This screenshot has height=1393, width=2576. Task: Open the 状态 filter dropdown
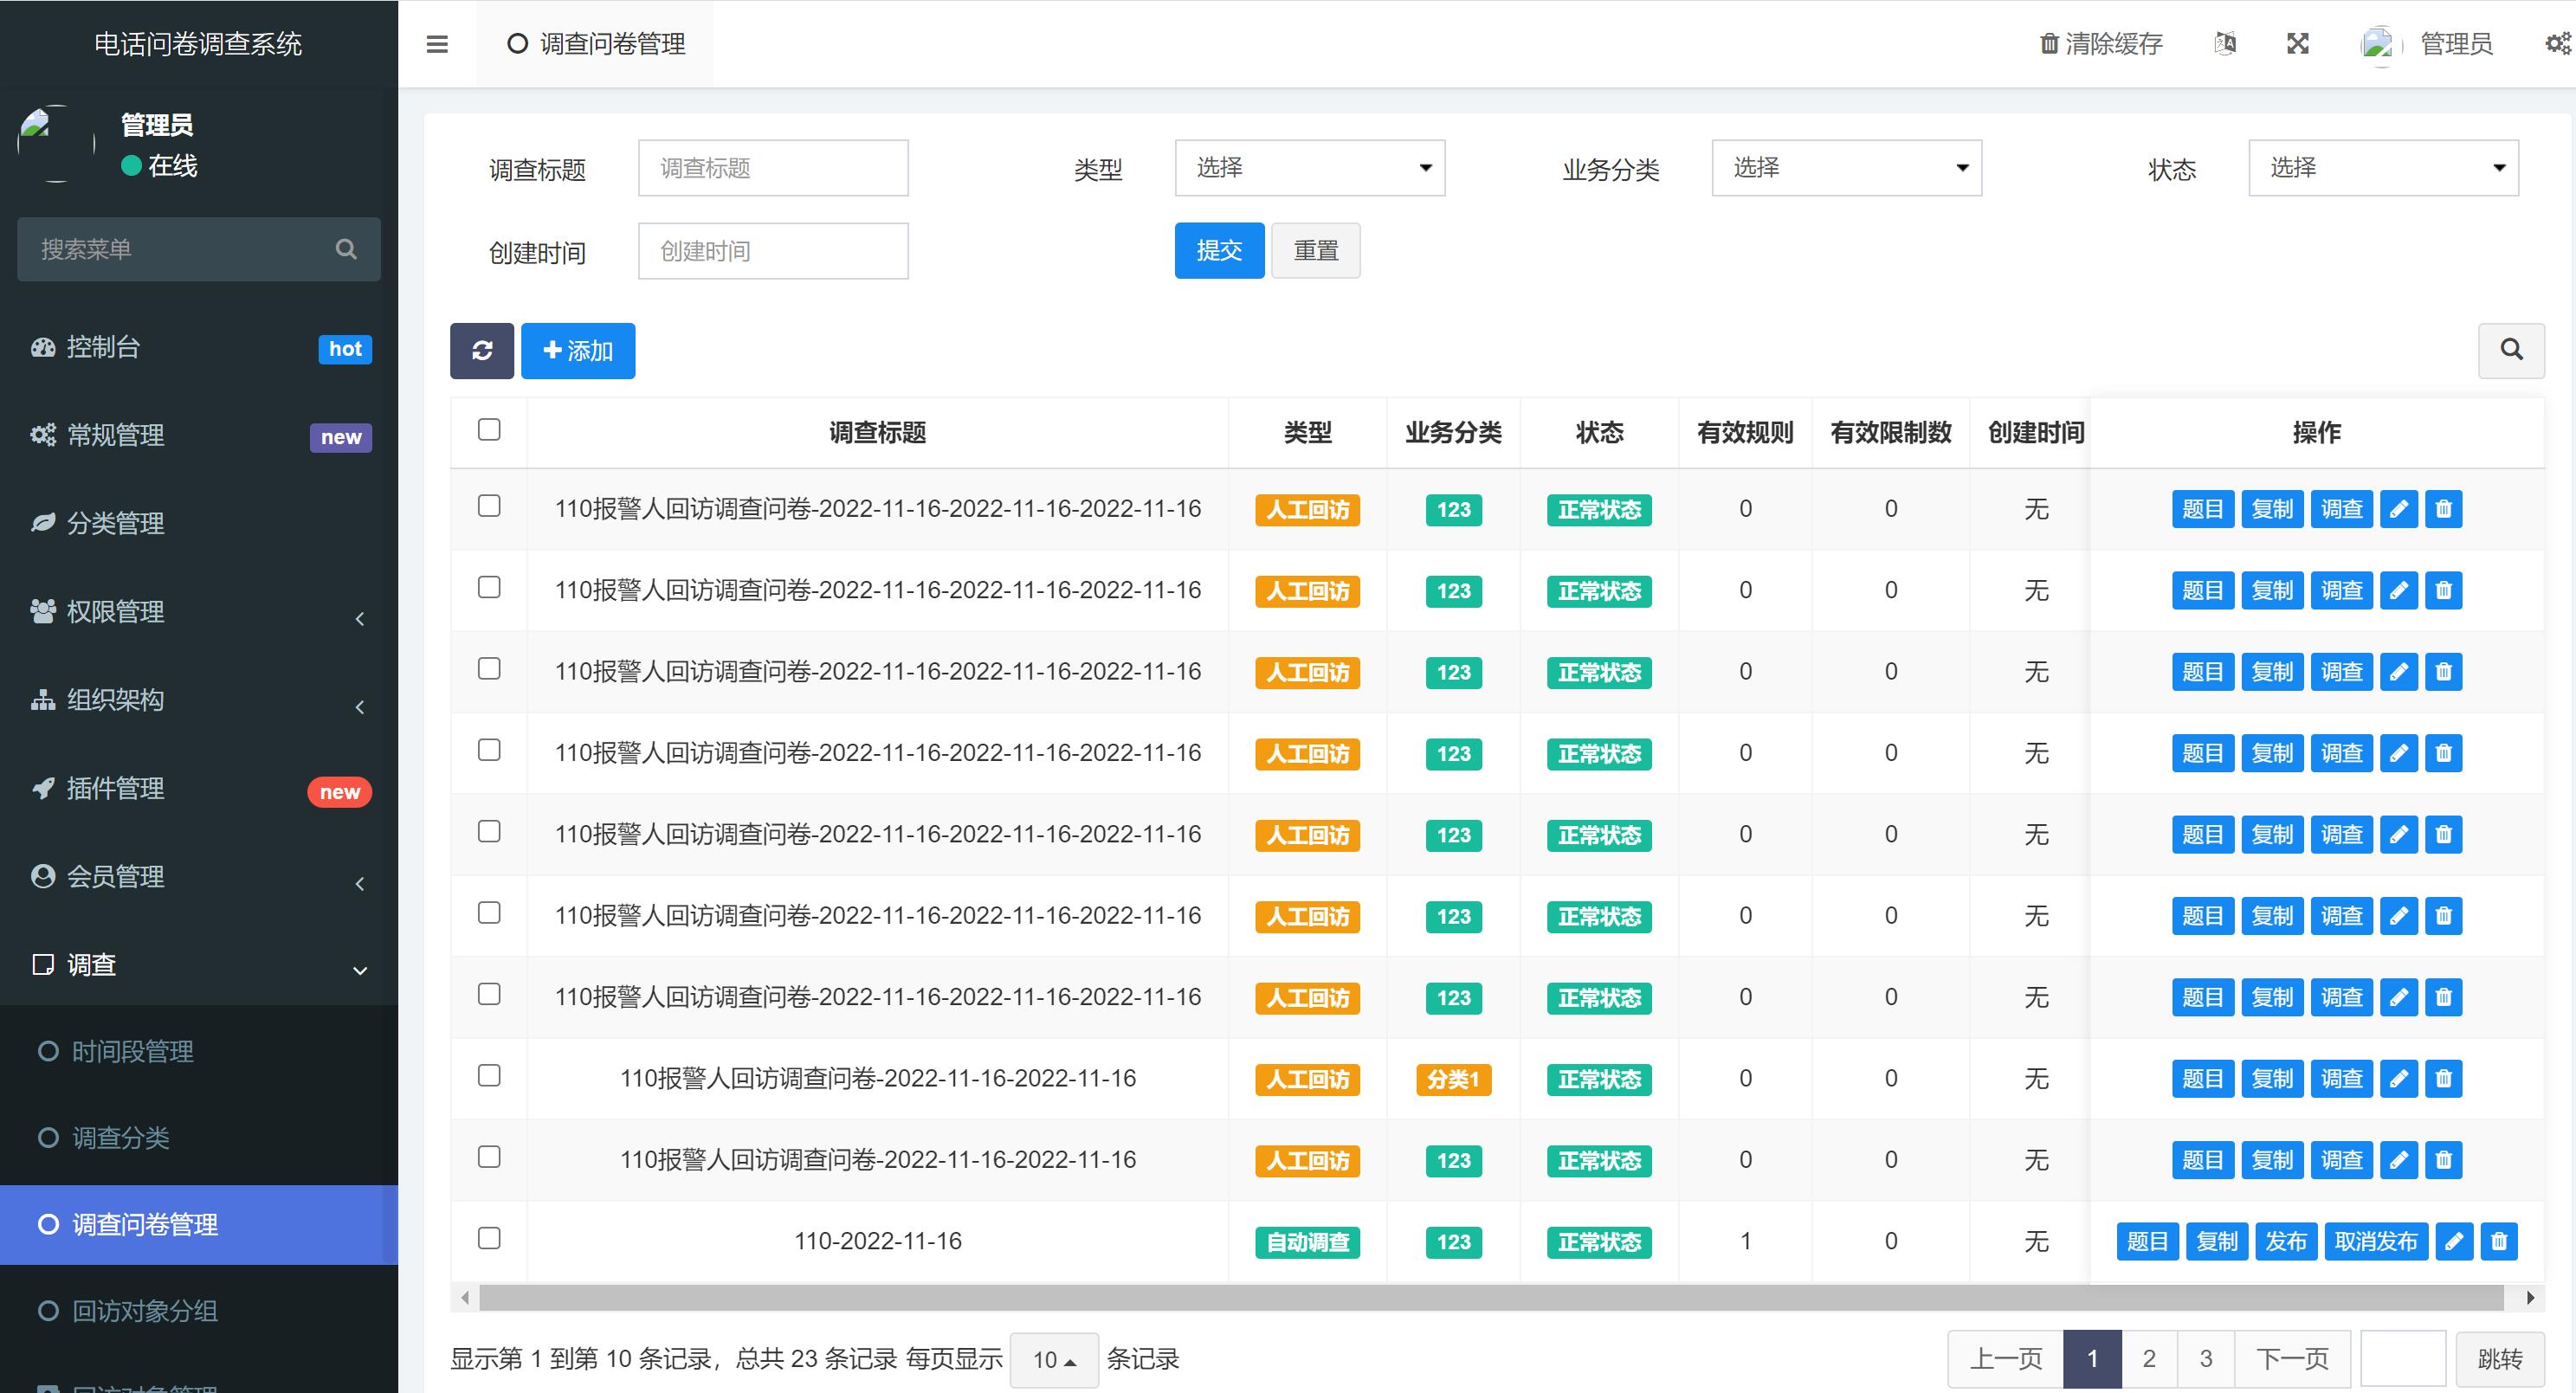coord(2384,168)
